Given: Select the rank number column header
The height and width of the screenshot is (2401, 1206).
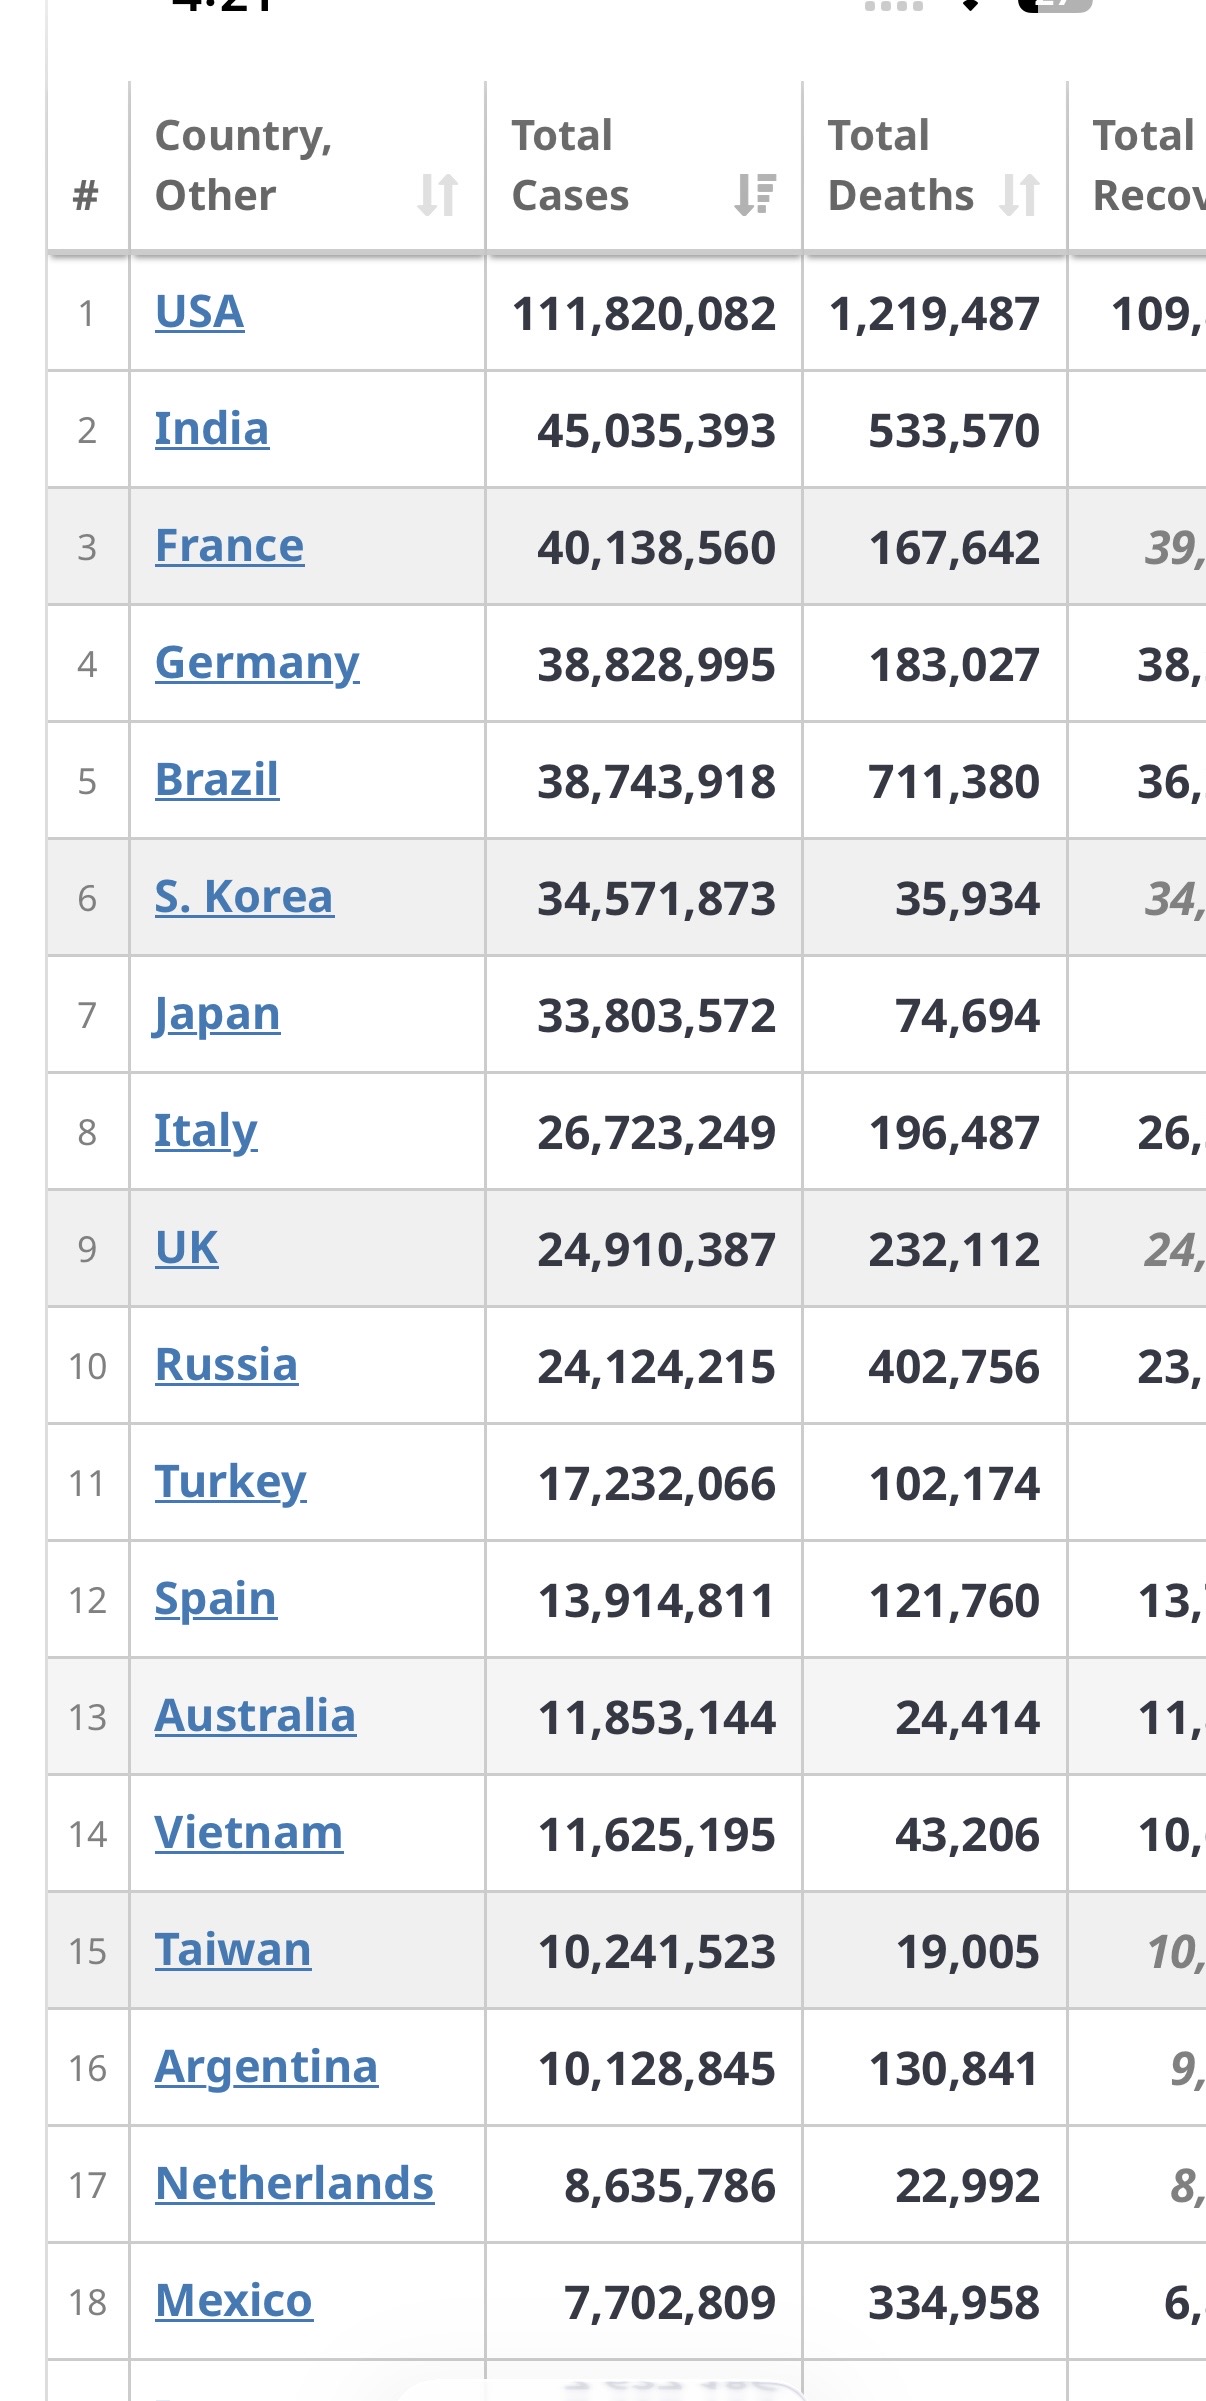Looking at the screenshot, I should click(87, 166).
